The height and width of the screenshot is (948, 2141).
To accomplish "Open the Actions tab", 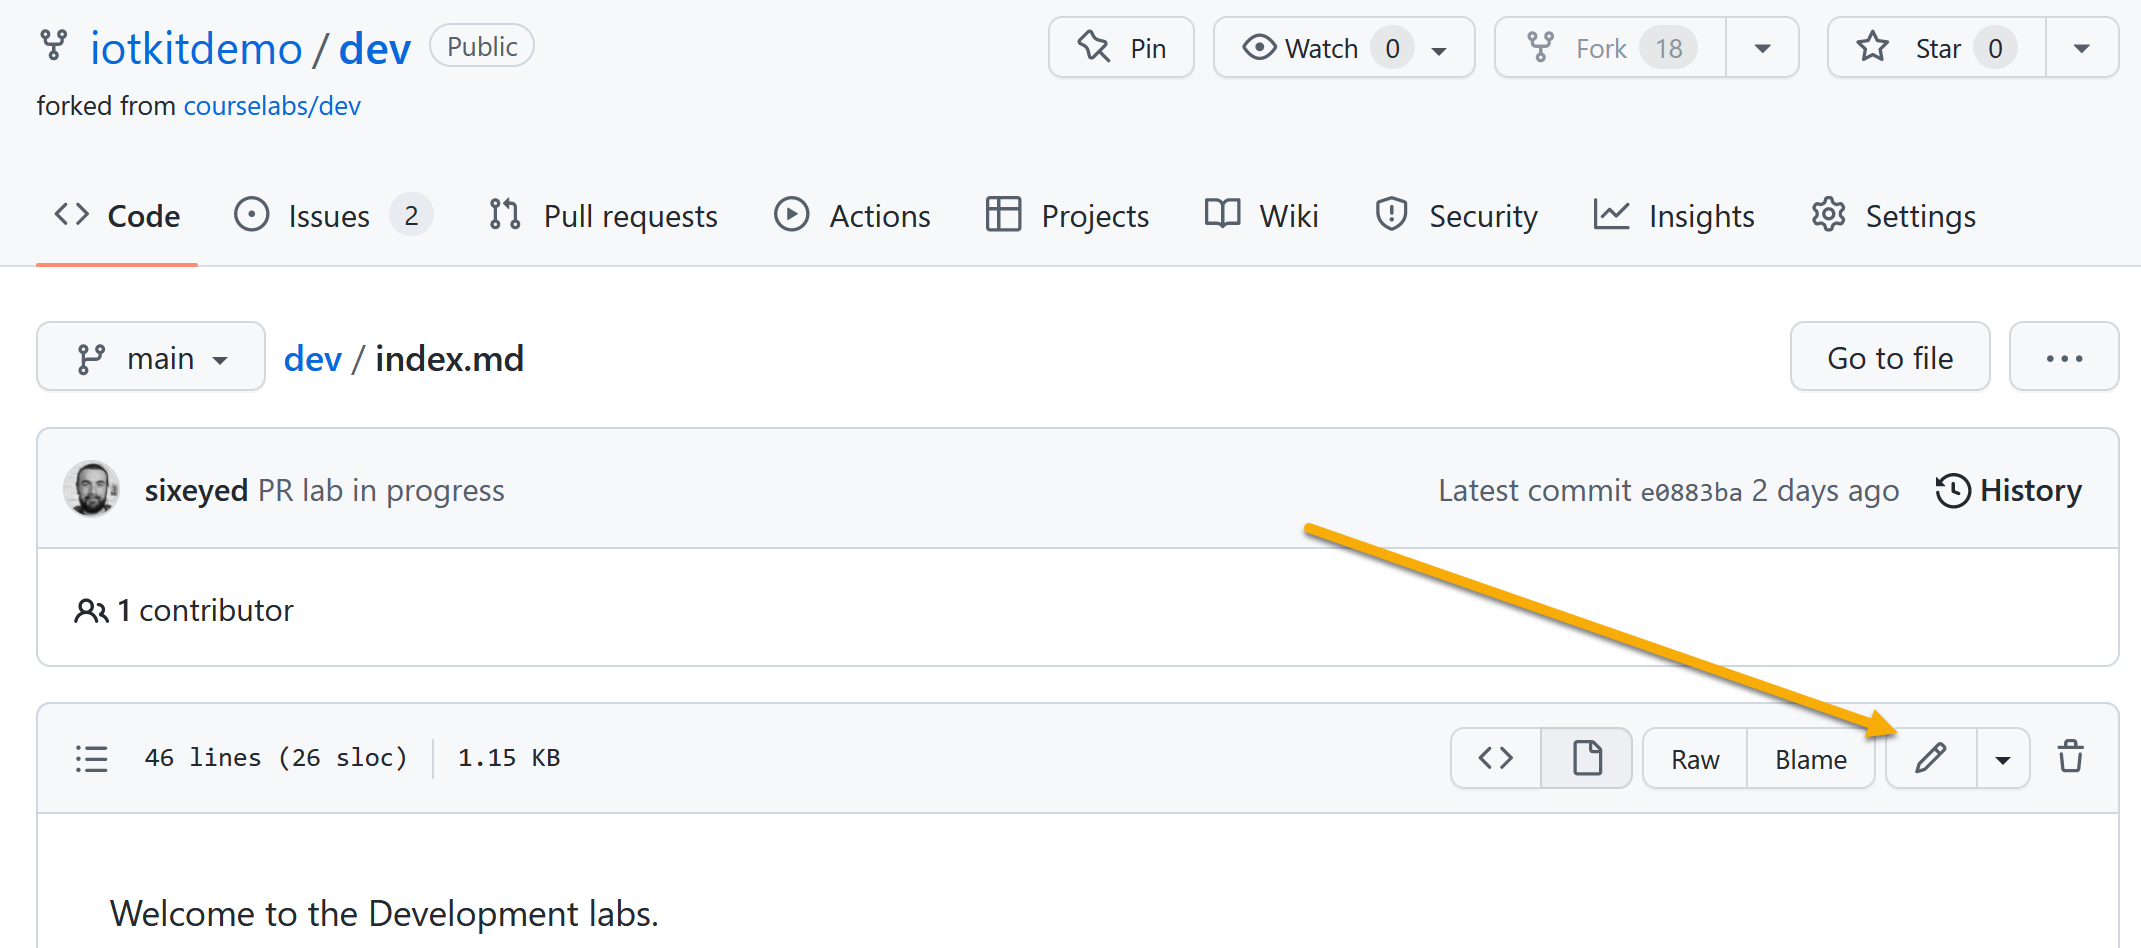I will (852, 216).
